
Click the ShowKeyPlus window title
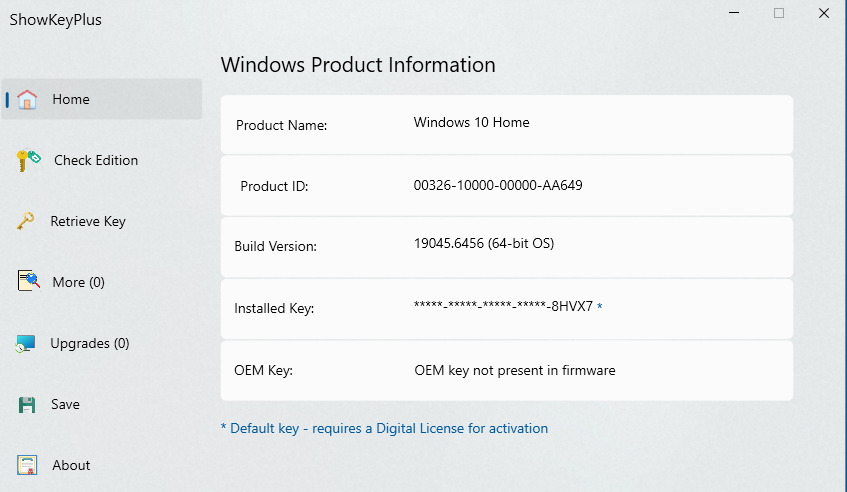[x=56, y=20]
